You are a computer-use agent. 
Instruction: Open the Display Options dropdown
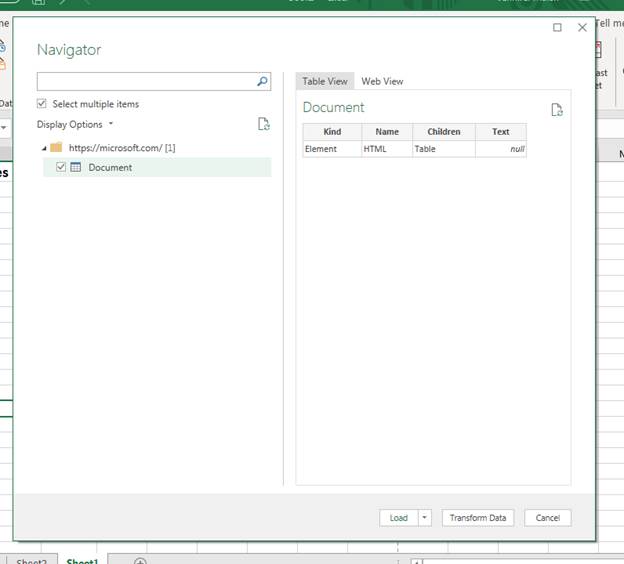(75, 125)
